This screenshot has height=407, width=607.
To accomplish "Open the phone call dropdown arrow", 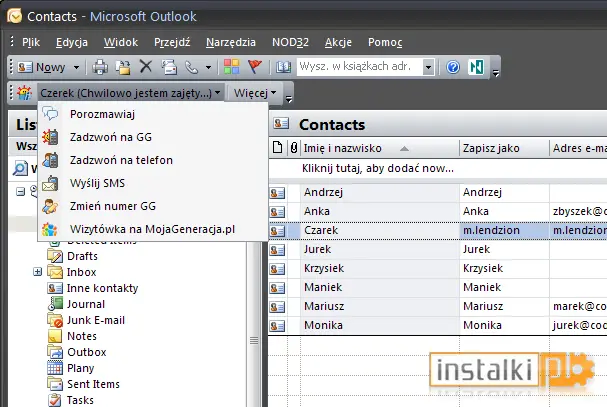I will pos(209,67).
